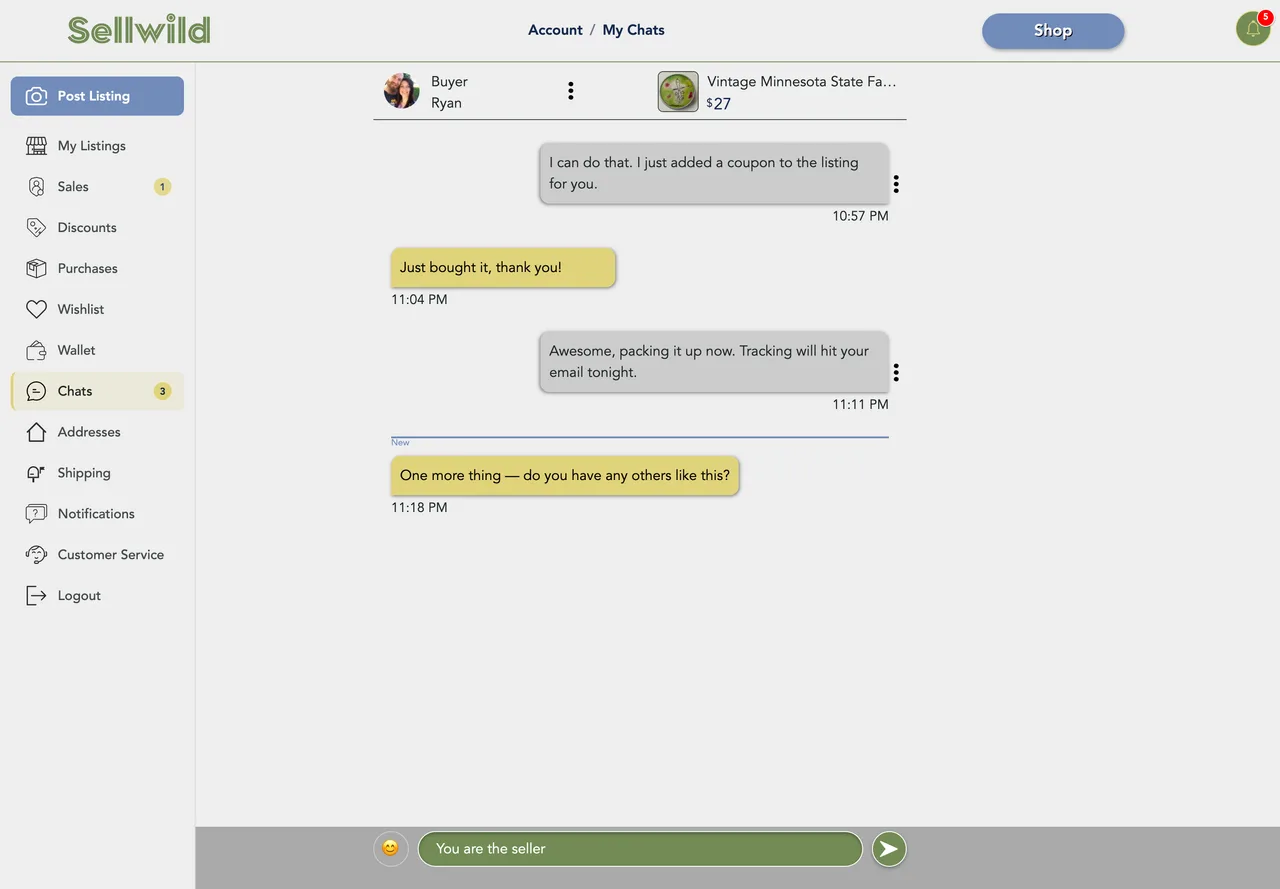This screenshot has width=1280, height=889.
Task: Click the storefront icon for My Listings
Action: click(37, 146)
